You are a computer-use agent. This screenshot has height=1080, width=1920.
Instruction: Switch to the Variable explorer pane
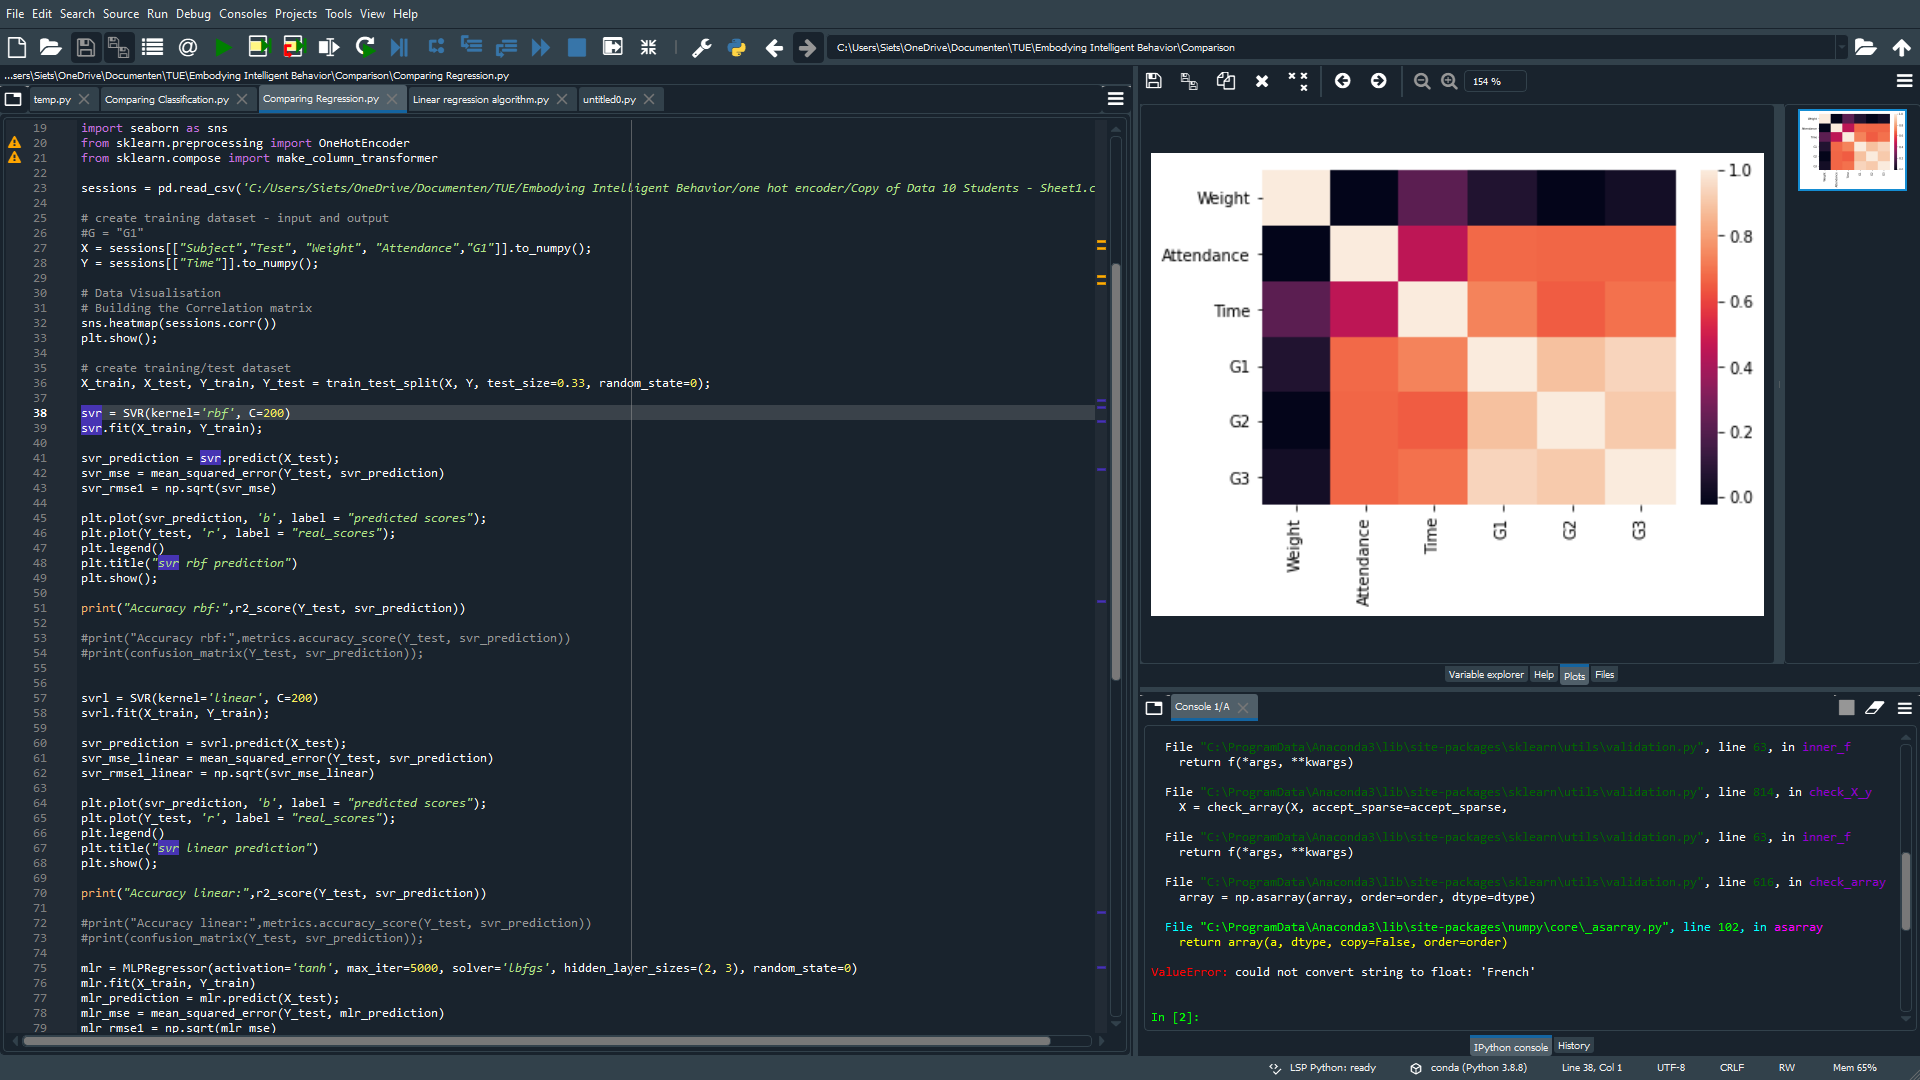(1485, 675)
